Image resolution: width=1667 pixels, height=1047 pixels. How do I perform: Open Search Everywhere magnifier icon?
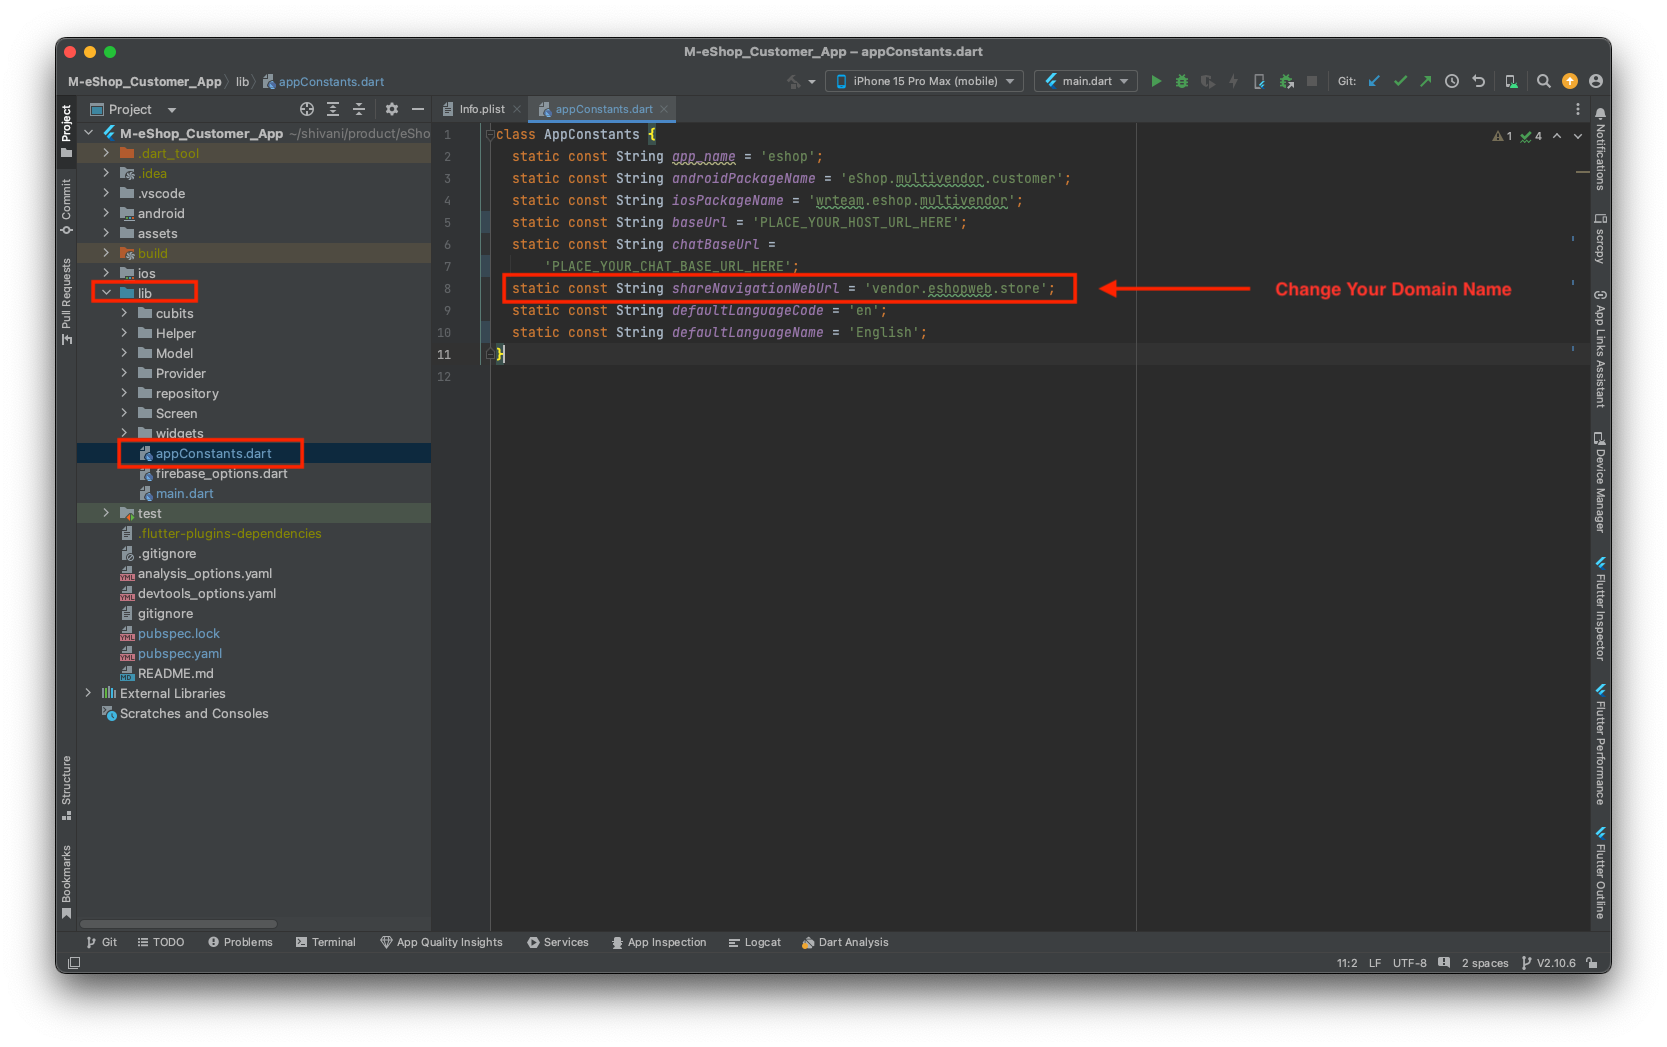coord(1544,81)
